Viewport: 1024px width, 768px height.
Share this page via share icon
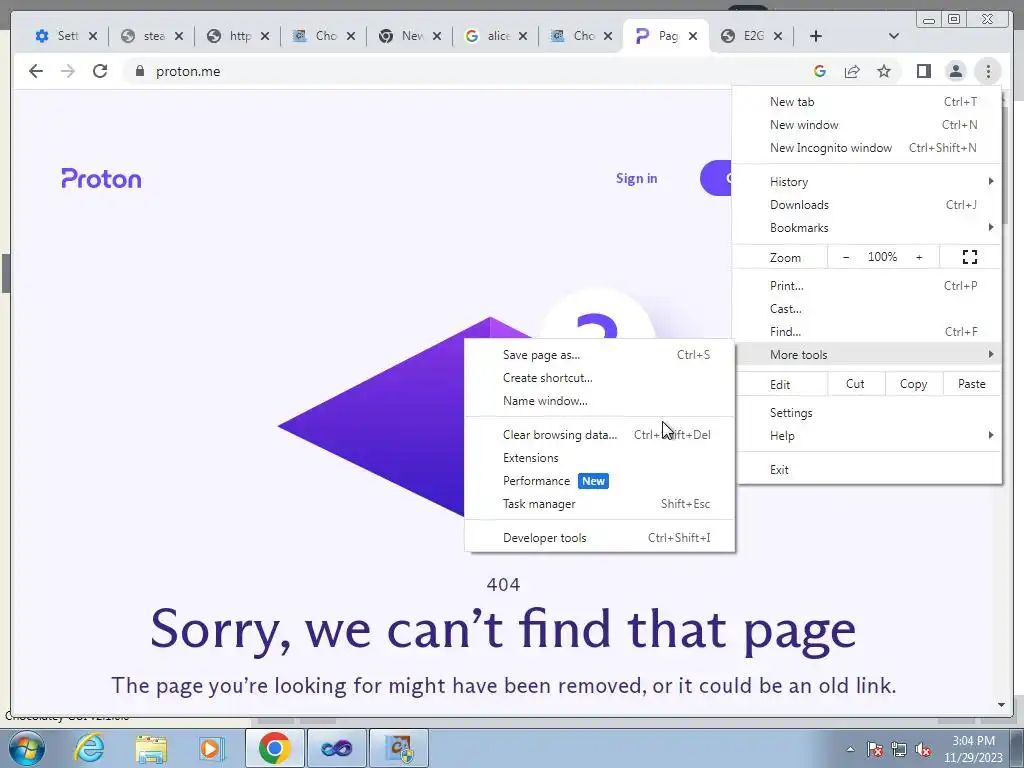[x=852, y=71]
